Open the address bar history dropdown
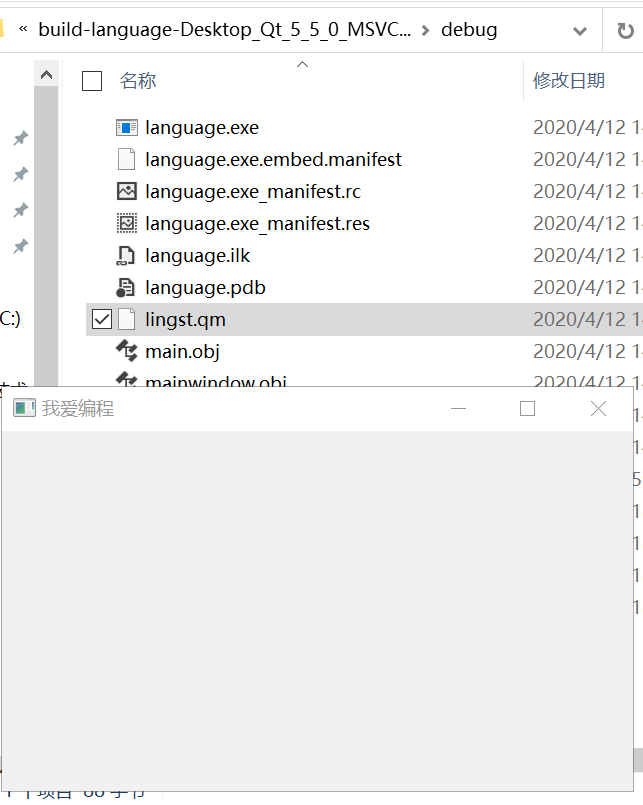This screenshot has width=643, height=805. (578, 30)
